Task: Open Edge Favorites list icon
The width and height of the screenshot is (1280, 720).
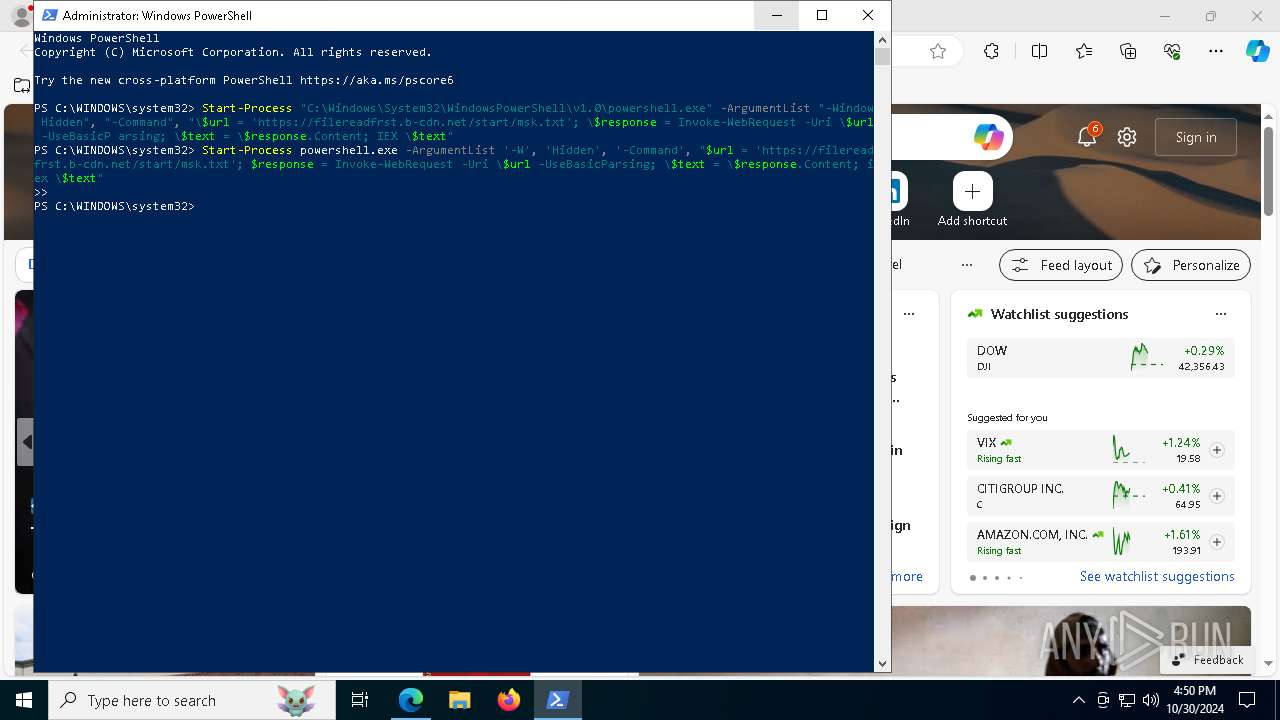Action: point(1084,51)
